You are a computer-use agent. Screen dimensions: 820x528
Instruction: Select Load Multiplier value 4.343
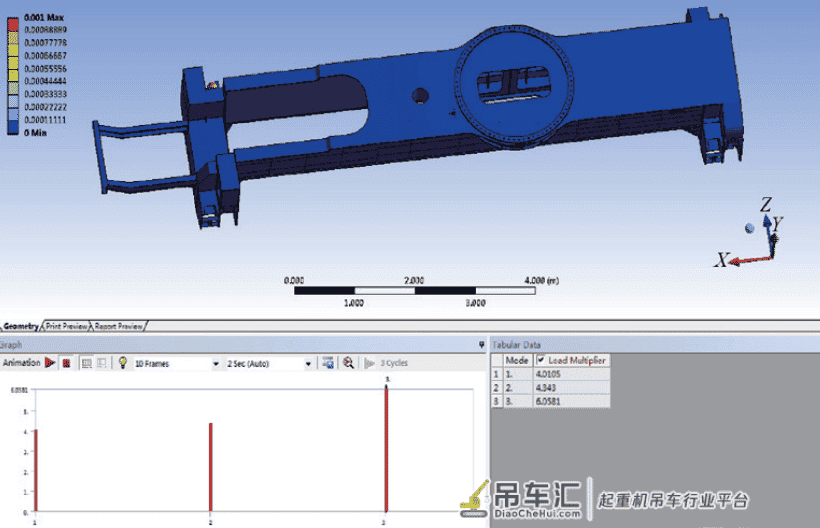coord(571,388)
